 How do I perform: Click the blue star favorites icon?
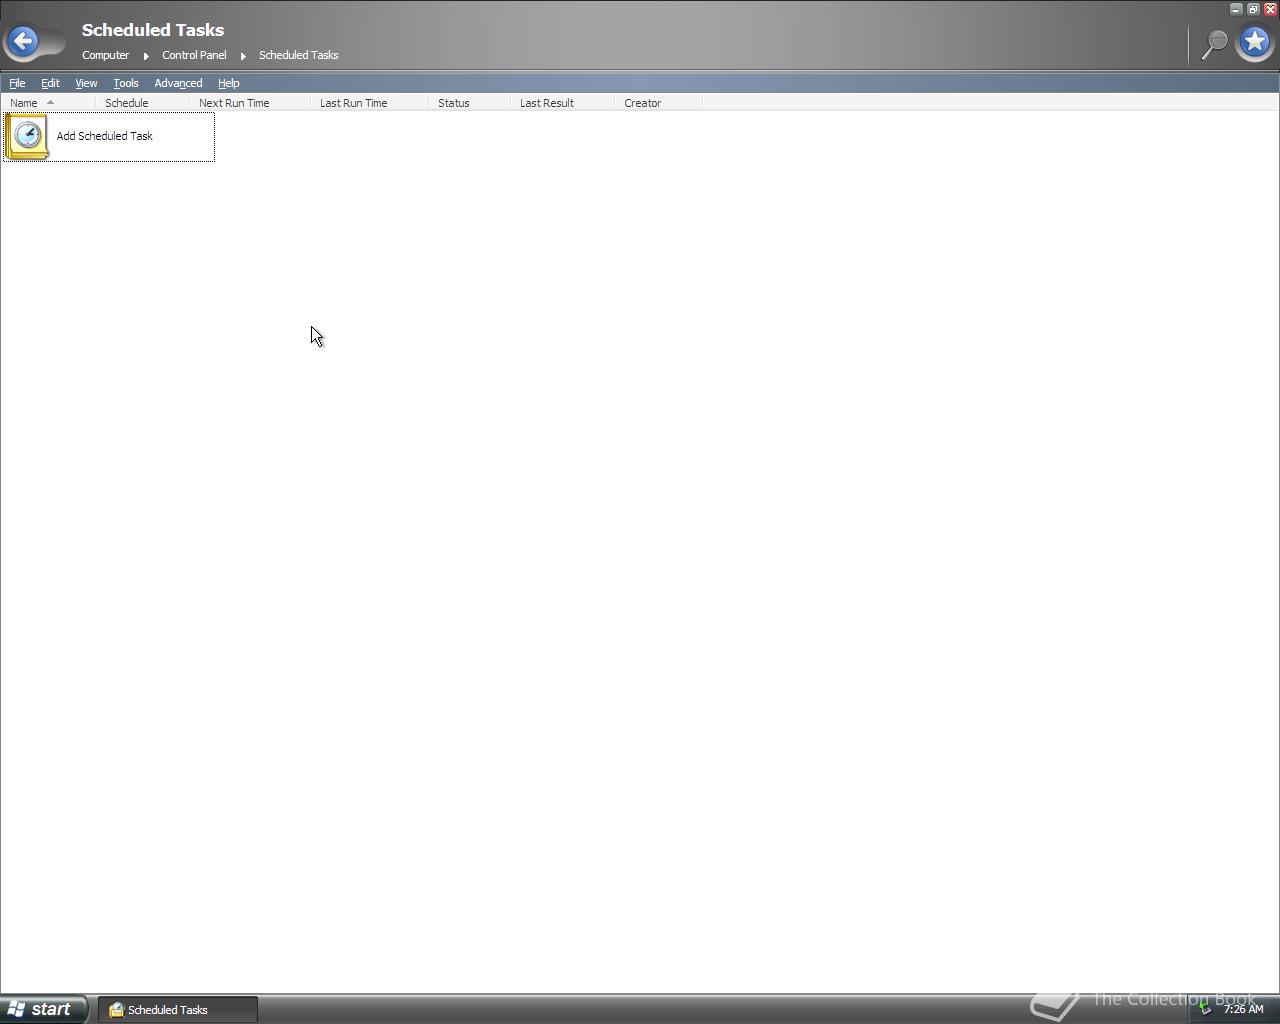[1255, 42]
